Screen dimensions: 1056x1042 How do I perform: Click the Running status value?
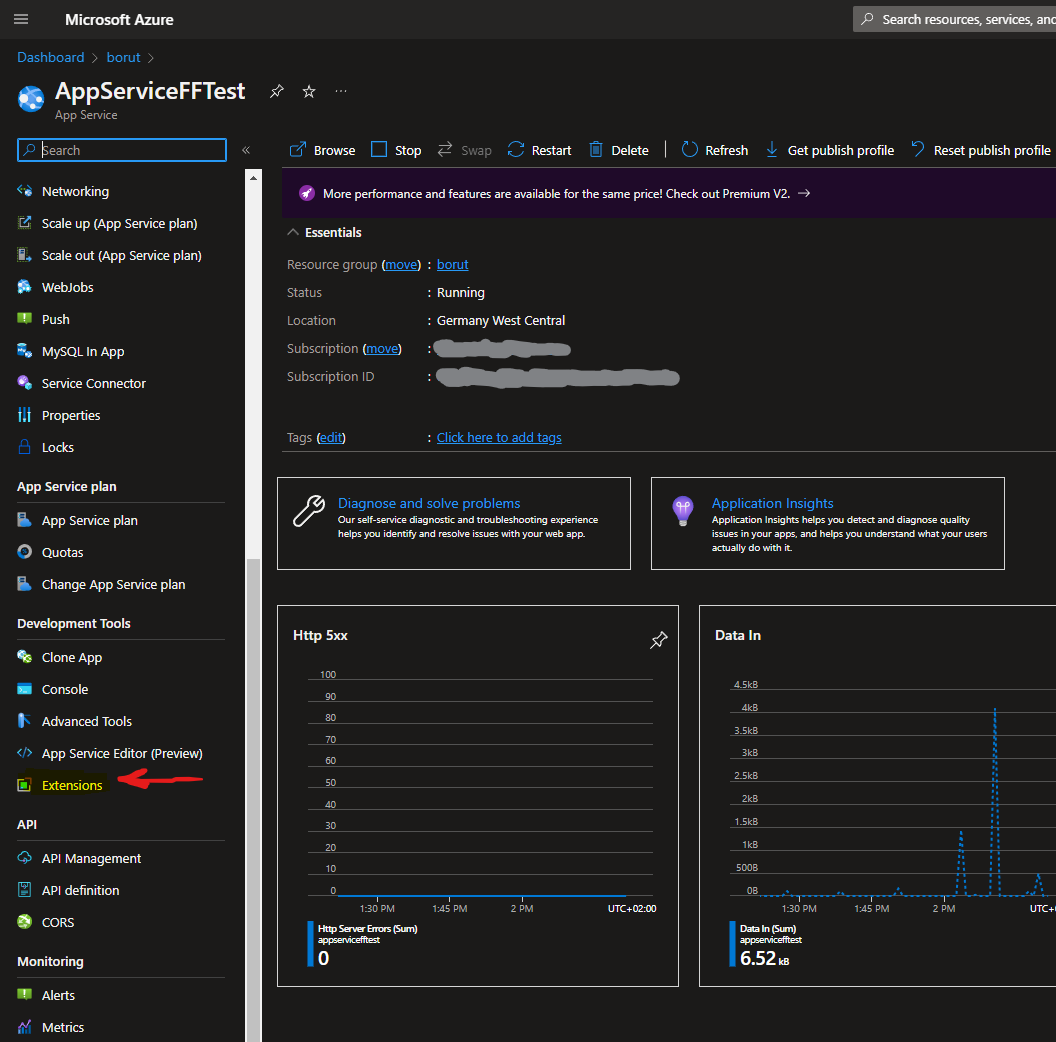461,292
